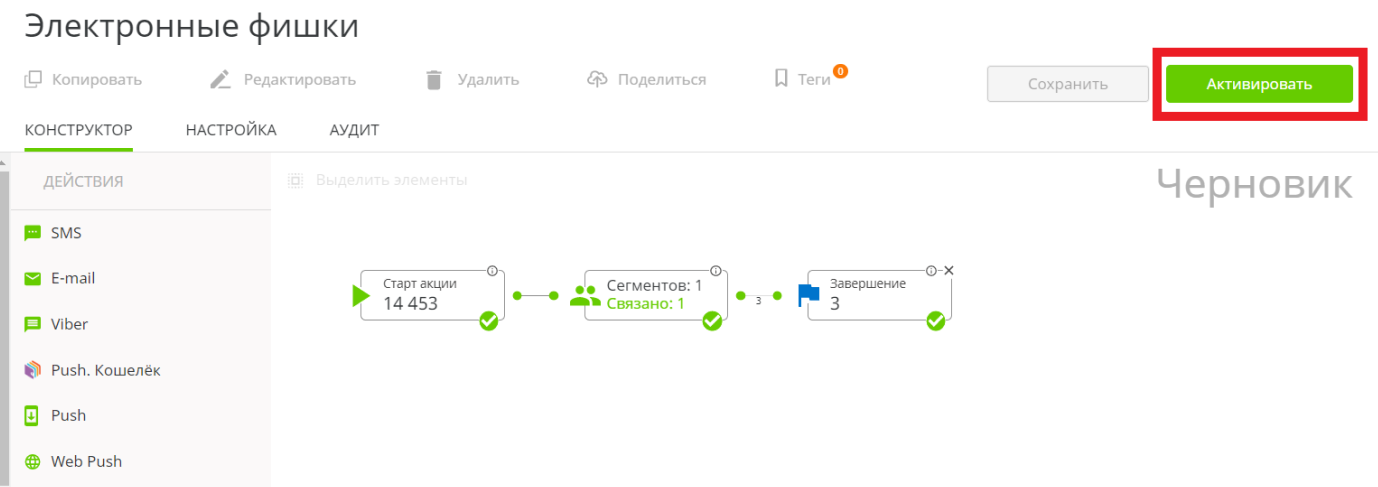Click the Copy (Копировать) icon
Image resolution: width=1378 pixels, height=487 pixels.
[33, 80]
